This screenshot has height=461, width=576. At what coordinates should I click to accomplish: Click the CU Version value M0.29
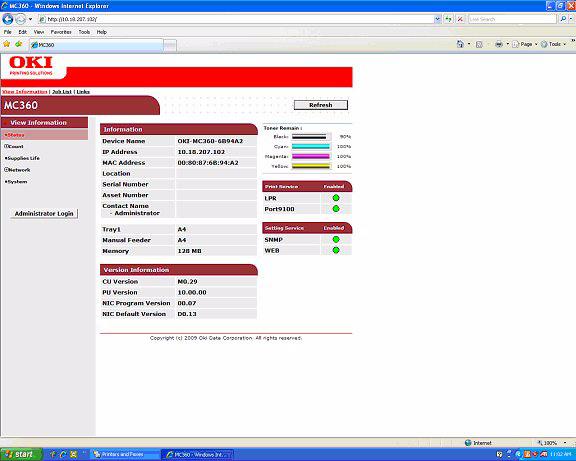click(187, 282)
